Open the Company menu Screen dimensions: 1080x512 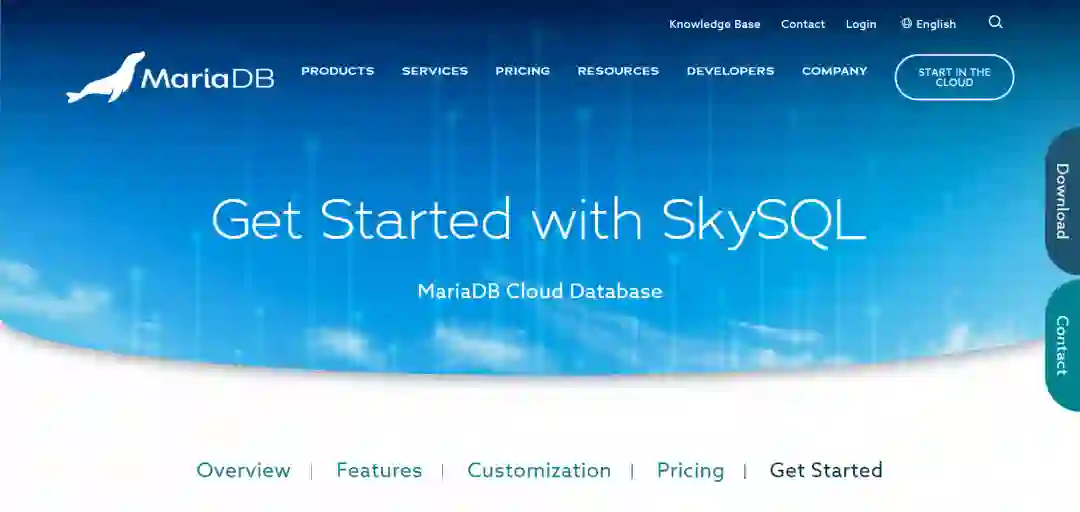coord(835,71)
